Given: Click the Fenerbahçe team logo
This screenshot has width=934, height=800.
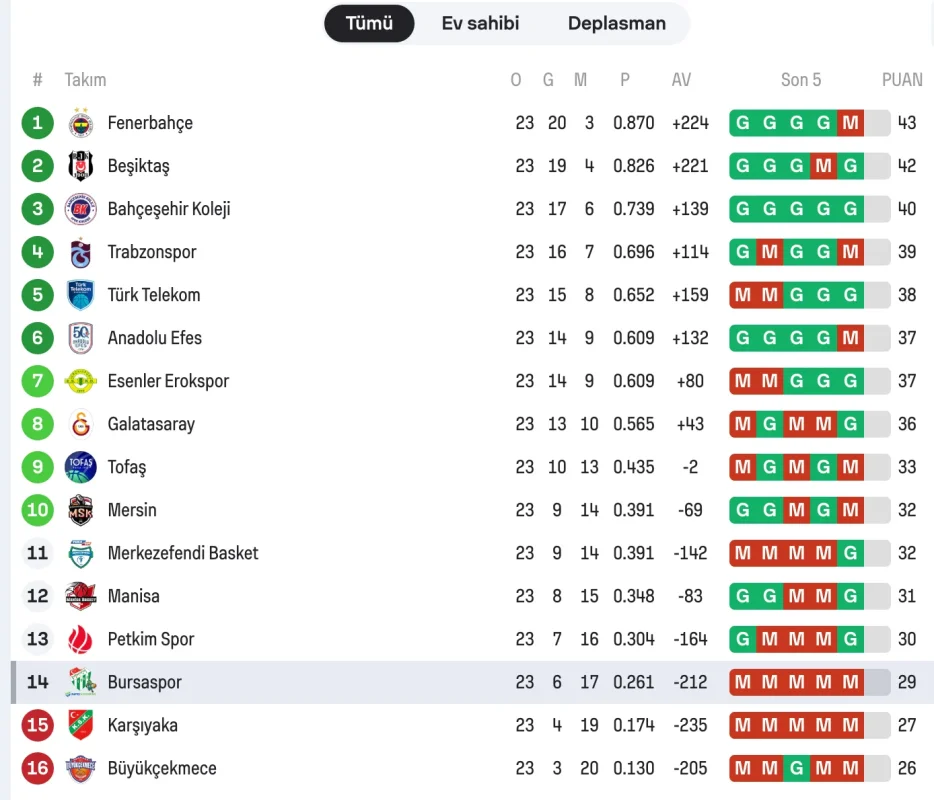Looking at the screenshot, I should click(x=81, y=123).
